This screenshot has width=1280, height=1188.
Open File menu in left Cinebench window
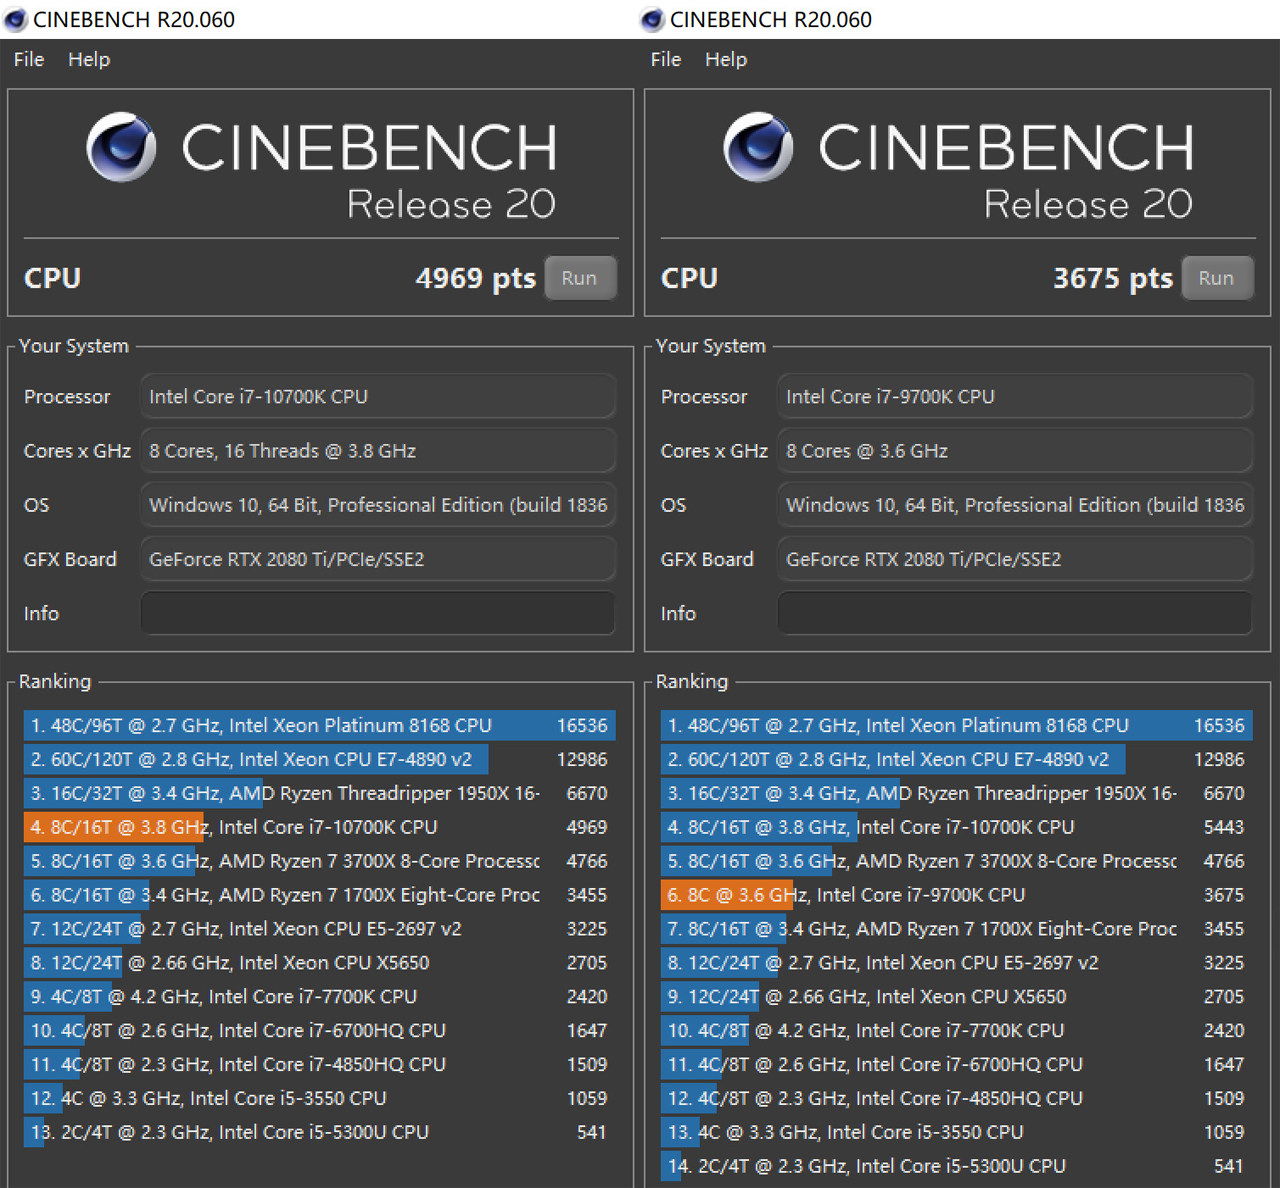coord(29,59)
